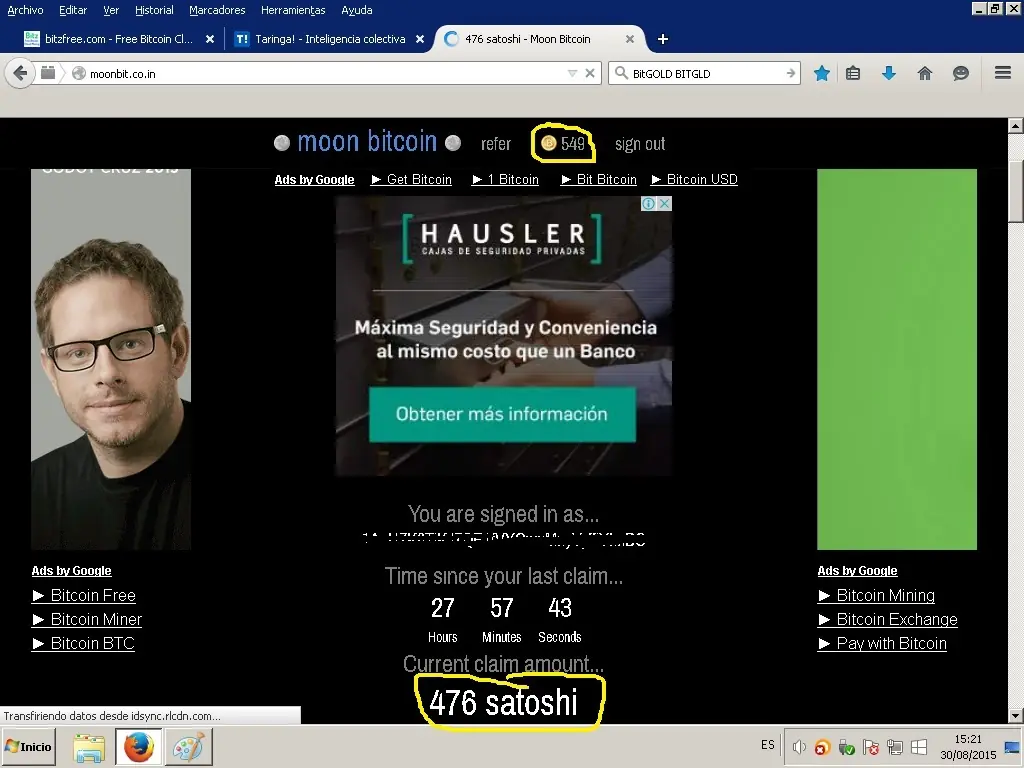Open the downloads arrow icon
Screen dimensions: 1024x768
[889, 73]
